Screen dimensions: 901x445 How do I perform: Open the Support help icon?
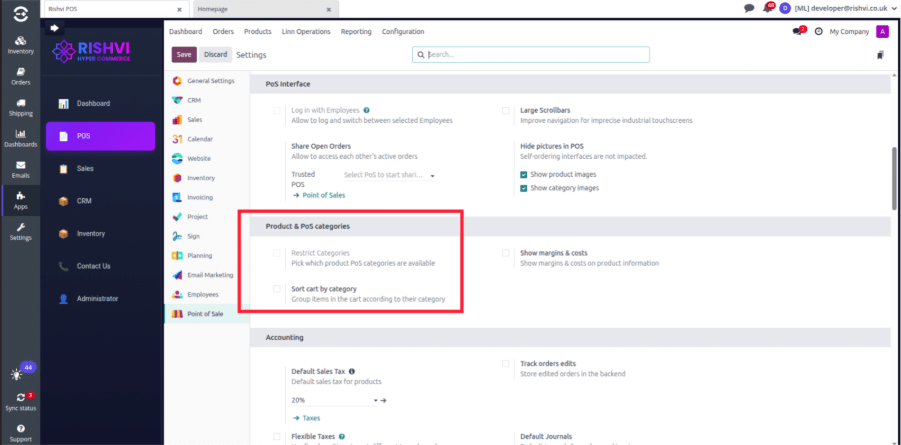click(20, 429)
